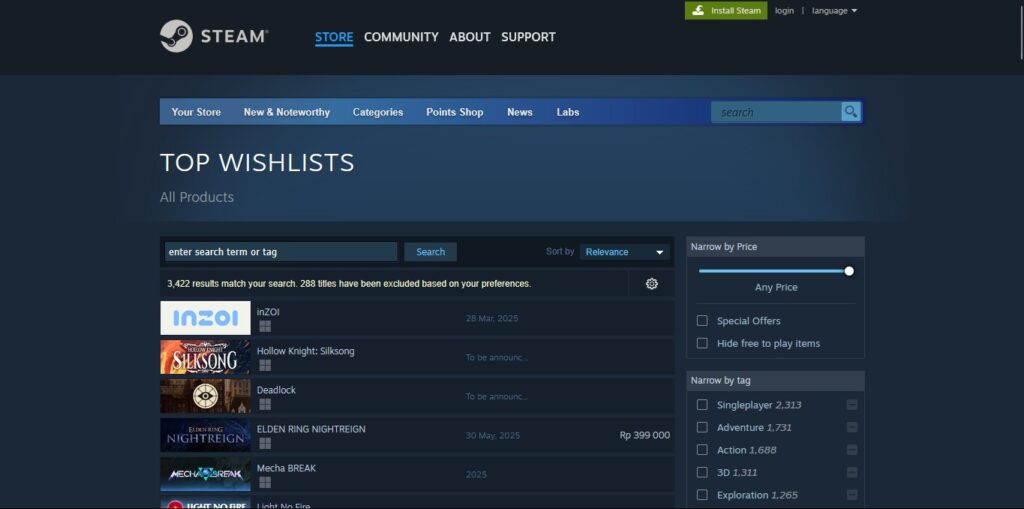Click the All Products subtitle

click(197, 197)
